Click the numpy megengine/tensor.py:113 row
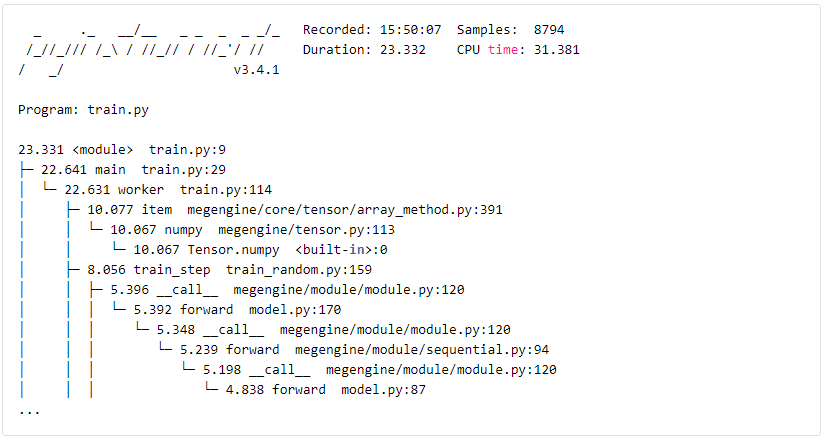 pyautogui.click(x=252, y=230)
